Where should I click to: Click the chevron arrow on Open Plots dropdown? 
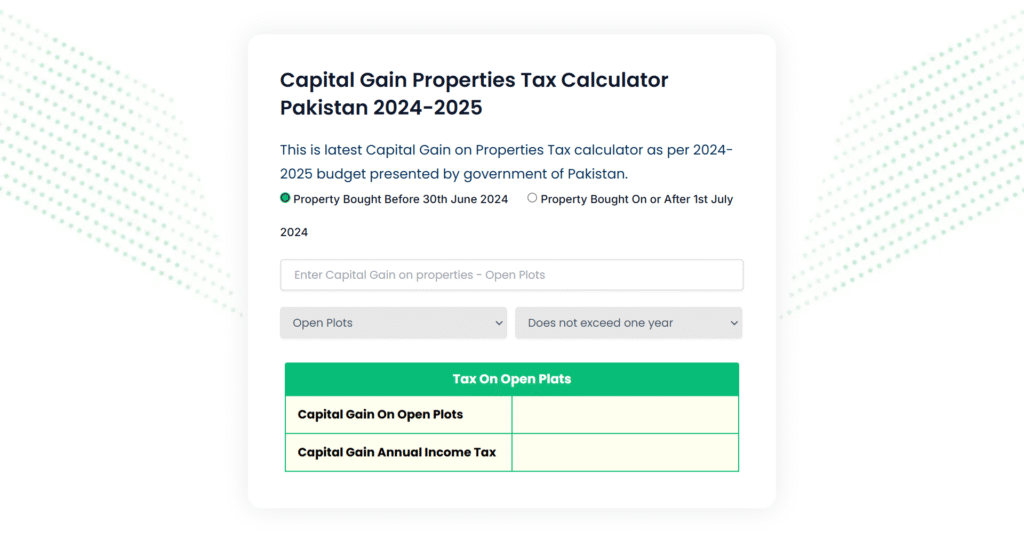coord(499,323)
